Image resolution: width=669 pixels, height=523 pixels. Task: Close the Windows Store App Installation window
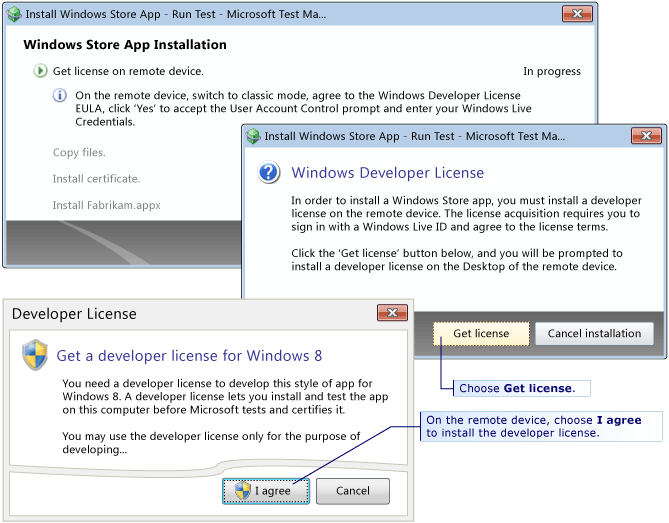[577, 14]
